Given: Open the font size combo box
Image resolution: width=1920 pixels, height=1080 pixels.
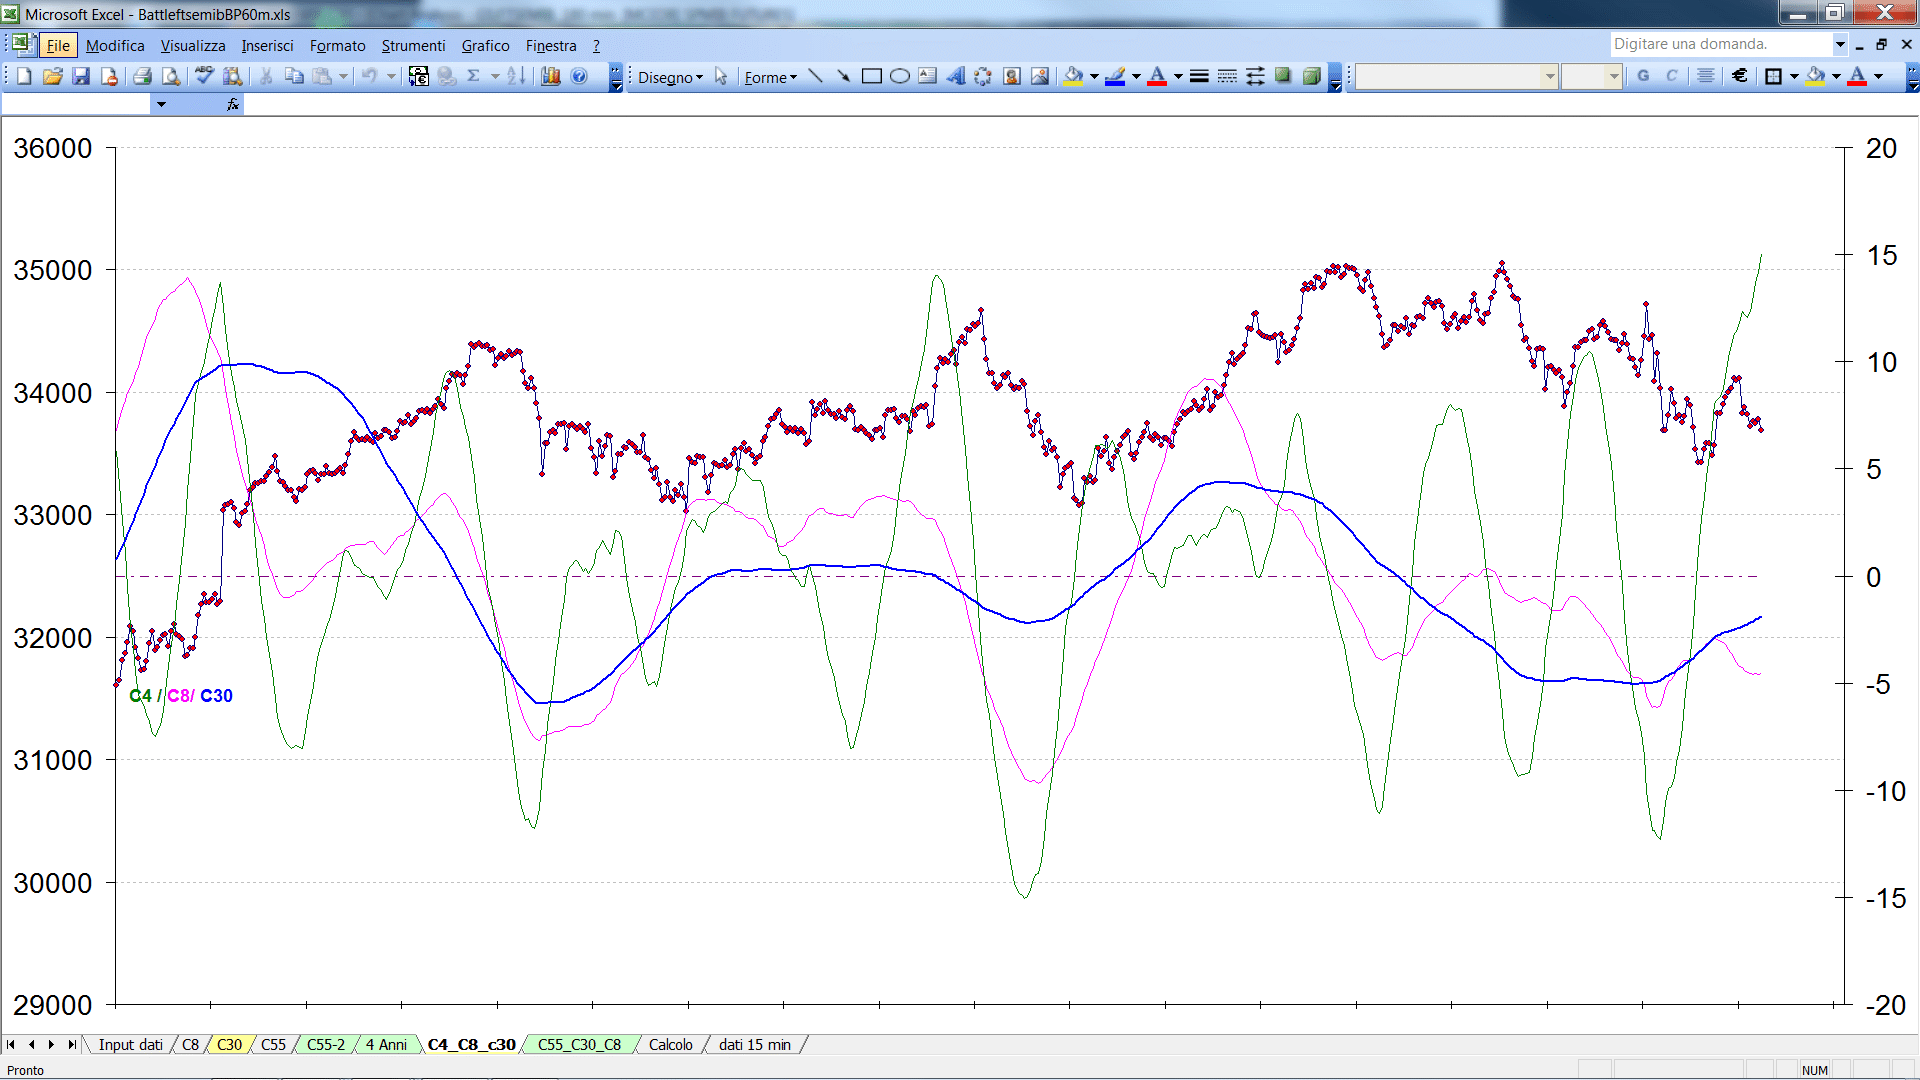Looking at the screenshot, I should coord(1591,76).
